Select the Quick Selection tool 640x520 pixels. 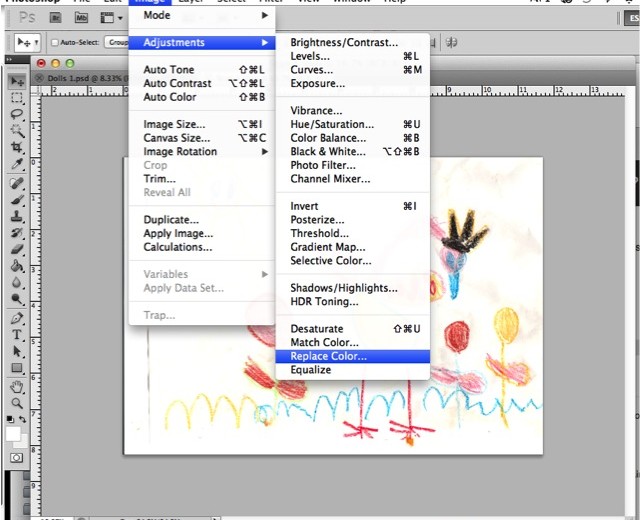[17, 131]
